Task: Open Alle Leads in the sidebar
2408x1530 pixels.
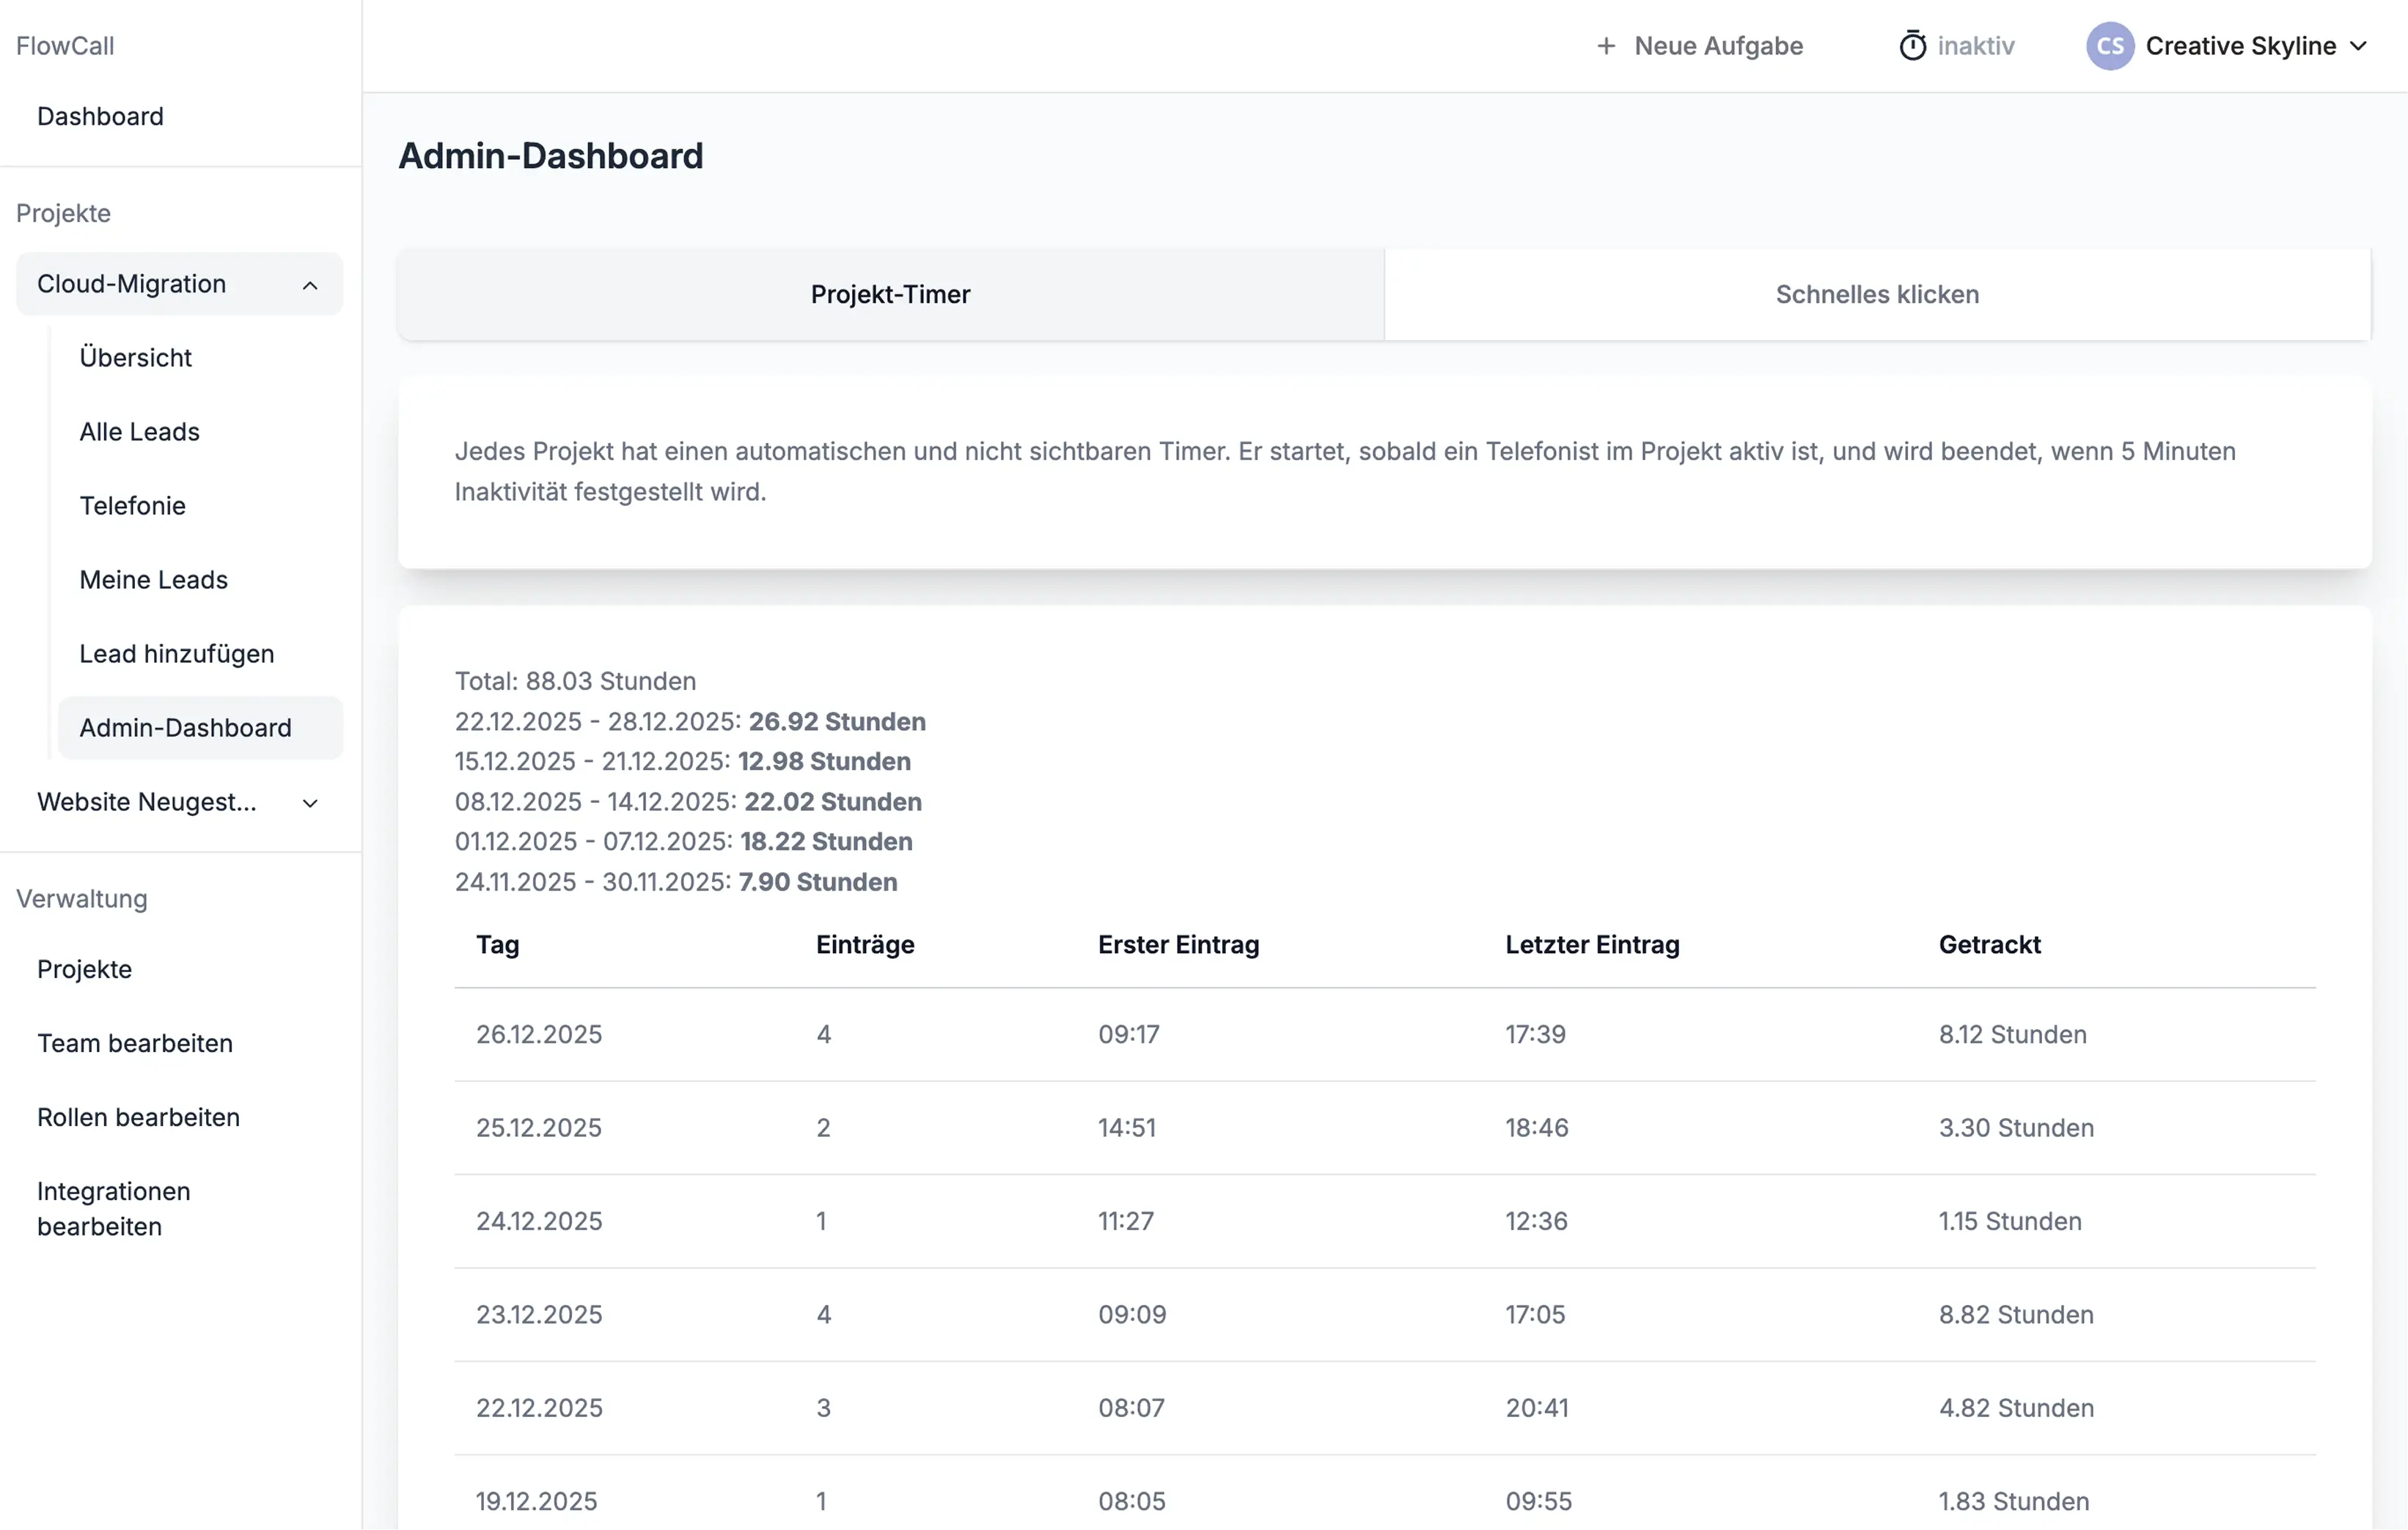Action: tap(139, 431)
